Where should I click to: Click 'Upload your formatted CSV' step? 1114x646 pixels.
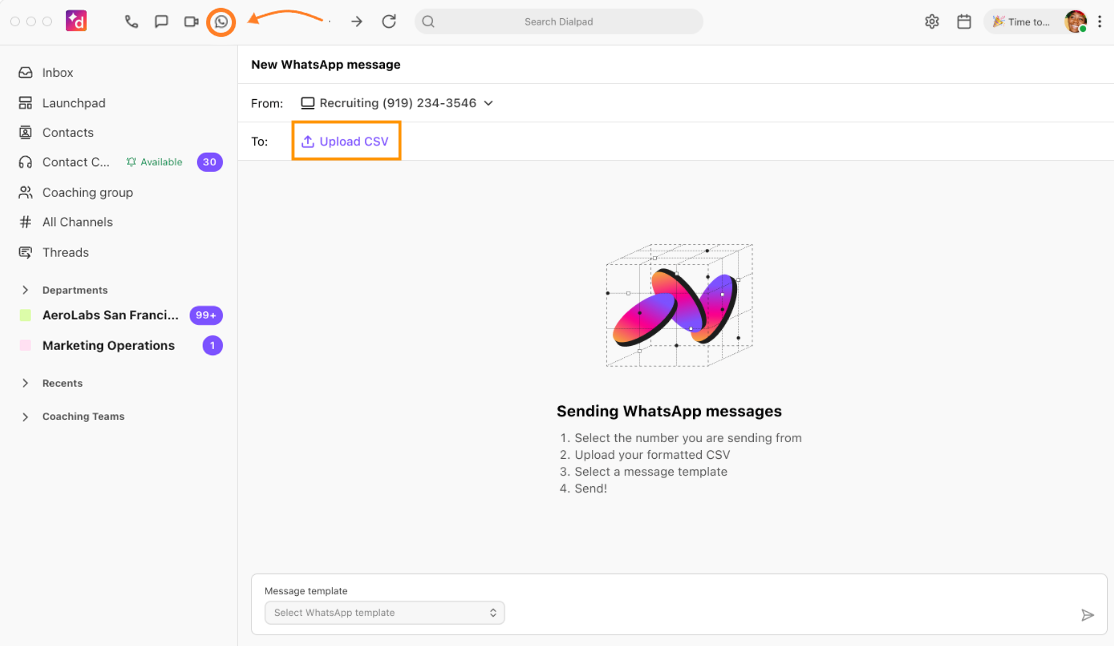[652, 455]
